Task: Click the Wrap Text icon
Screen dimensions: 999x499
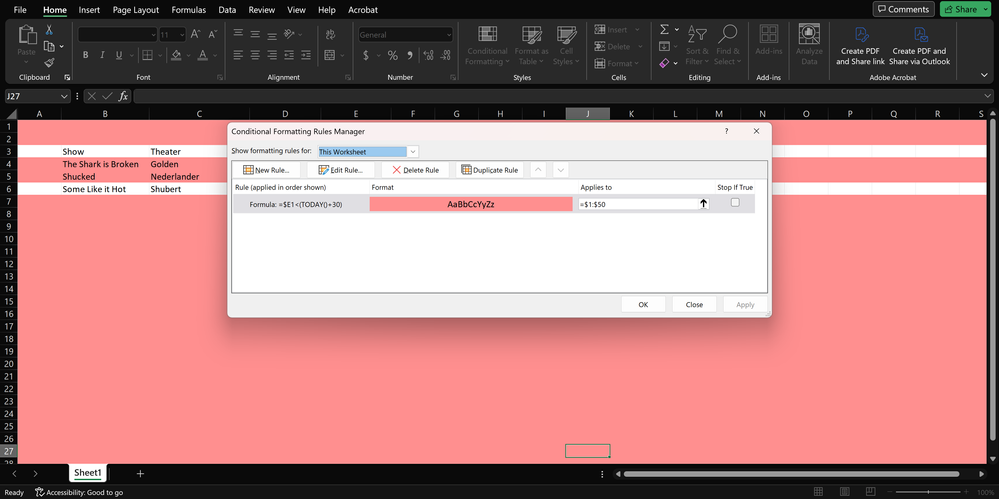Action: (x=330, y=34)
